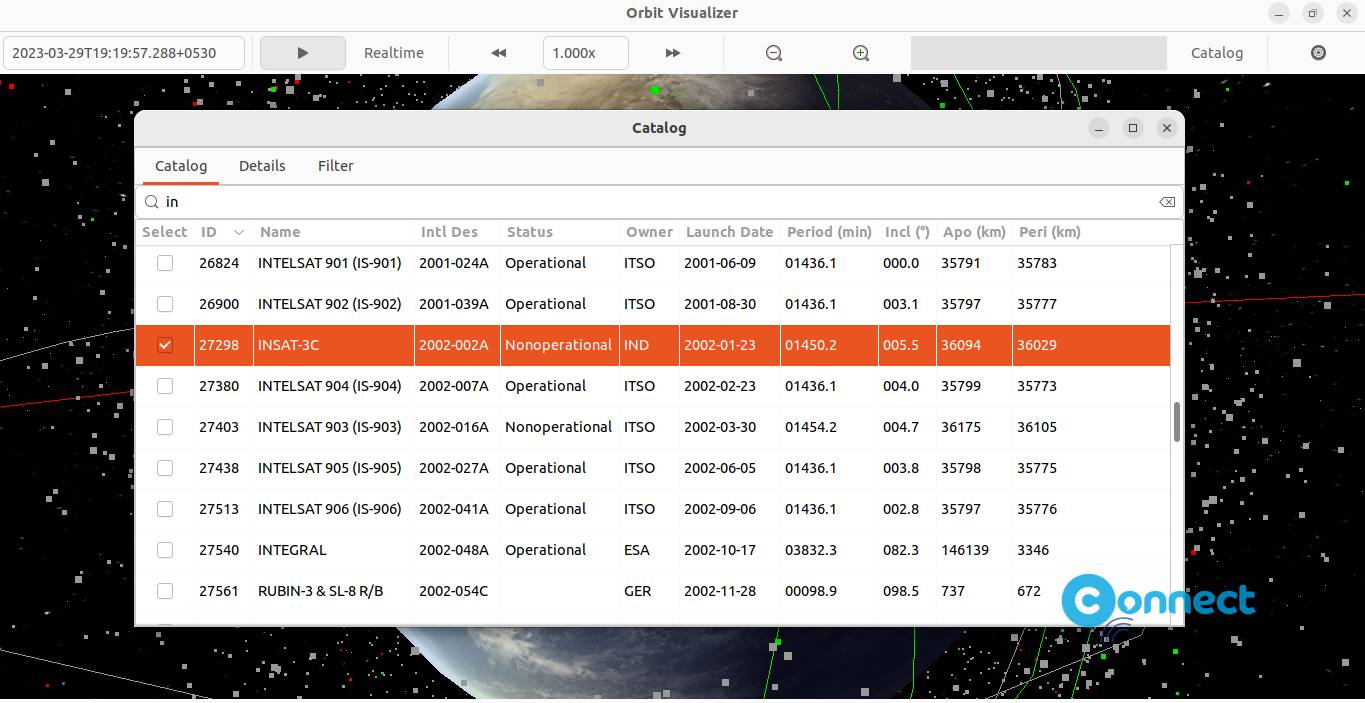Image resolution: width=1365 pixels, height=703 pixels.
Task: Maximize the Orbit Visualizer main window
Action: pos(1313,13)
